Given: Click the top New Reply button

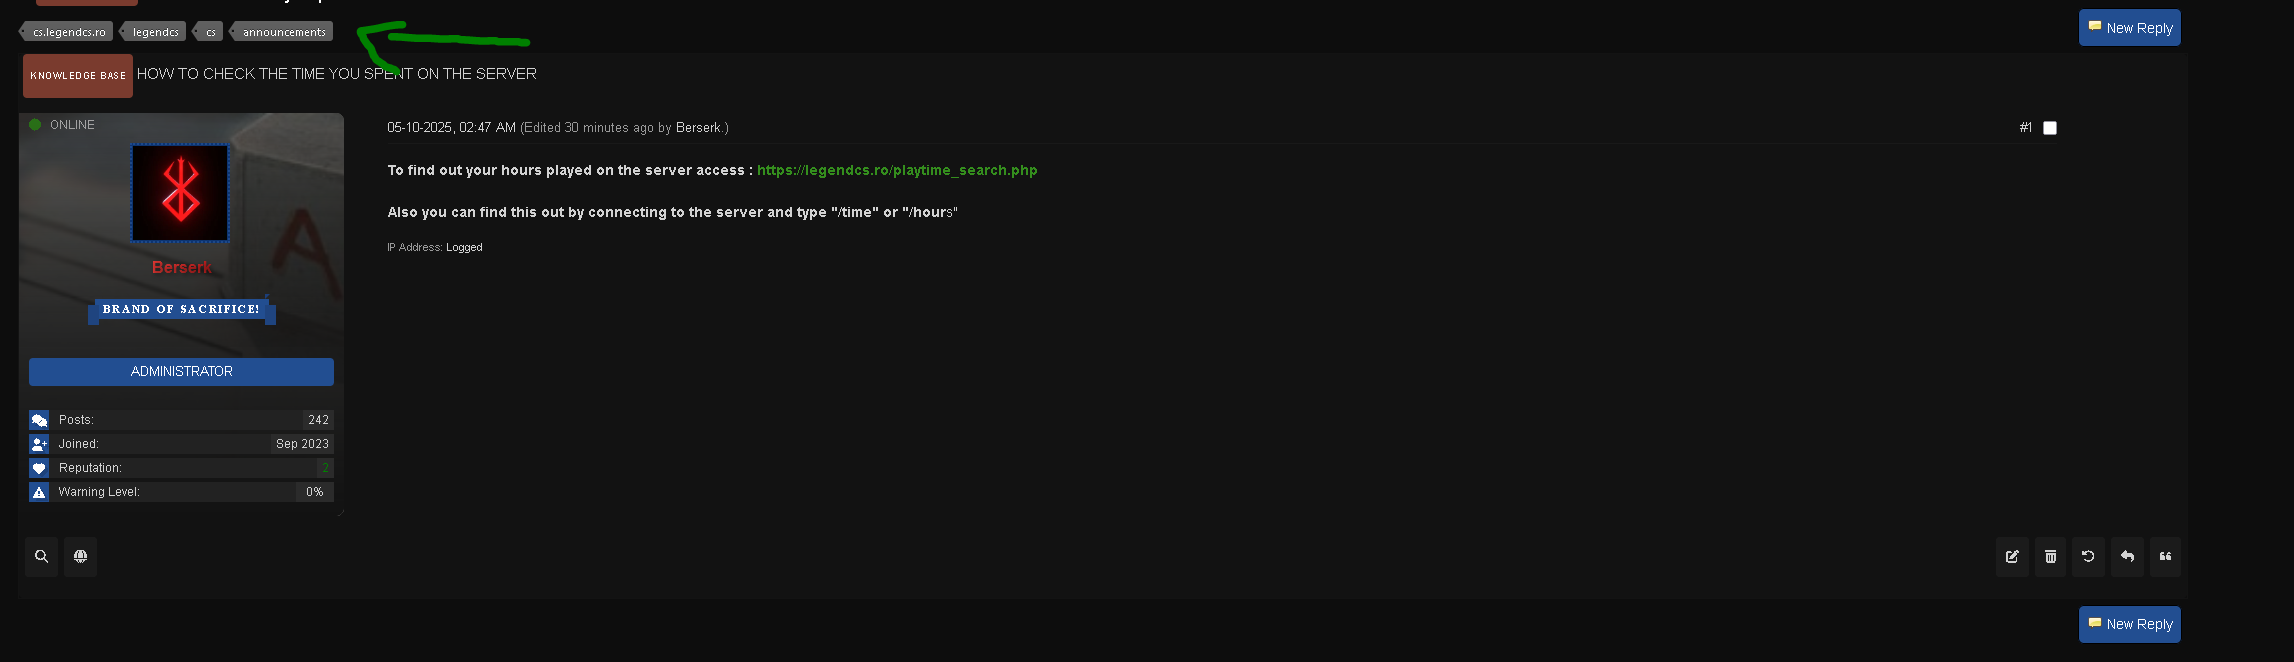Looking at the screenshot, I should click(x=2129, y=28).
